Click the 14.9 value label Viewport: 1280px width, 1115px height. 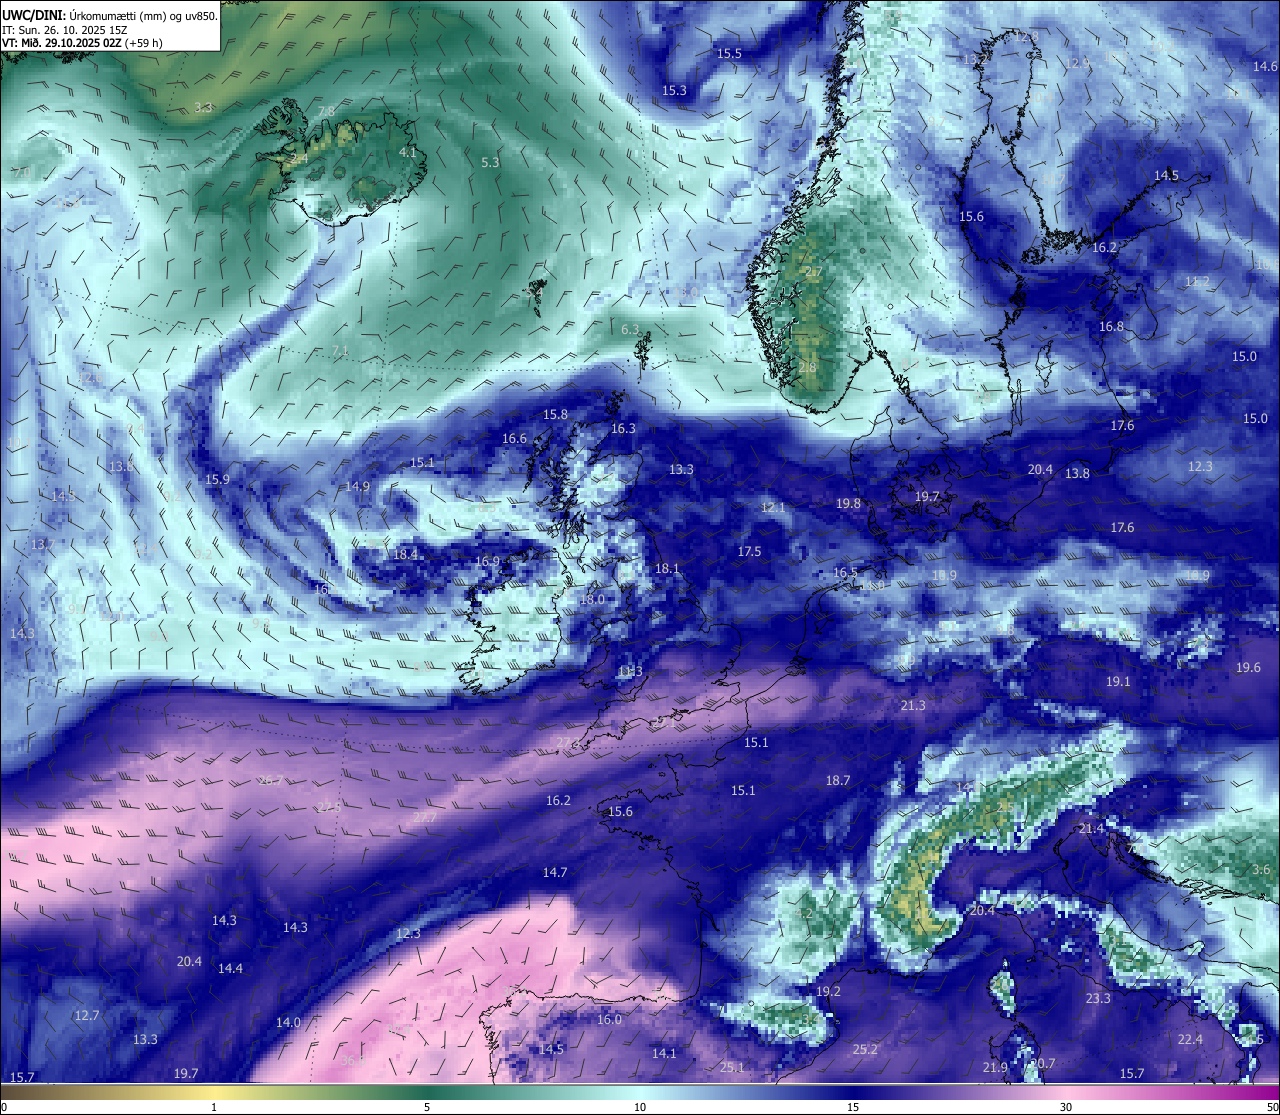pos(357,486)
